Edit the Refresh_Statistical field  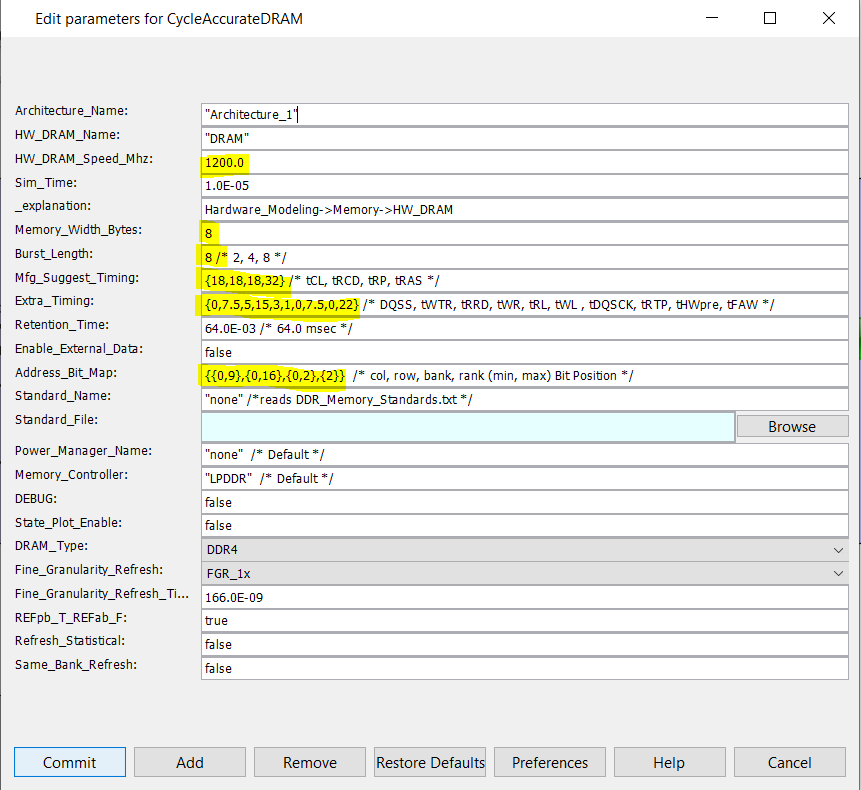pyautogui.click(x=525, y=645)
